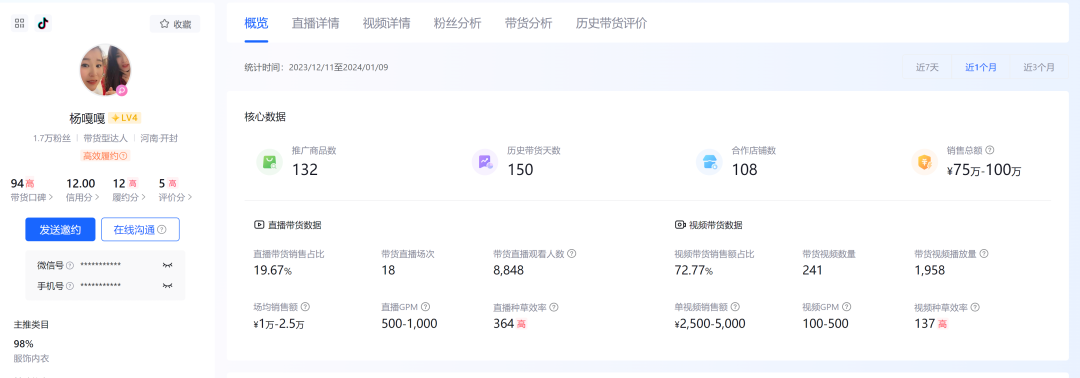Click help icon beside 视频GPM

pyautogui.click(x=847, y=307)
